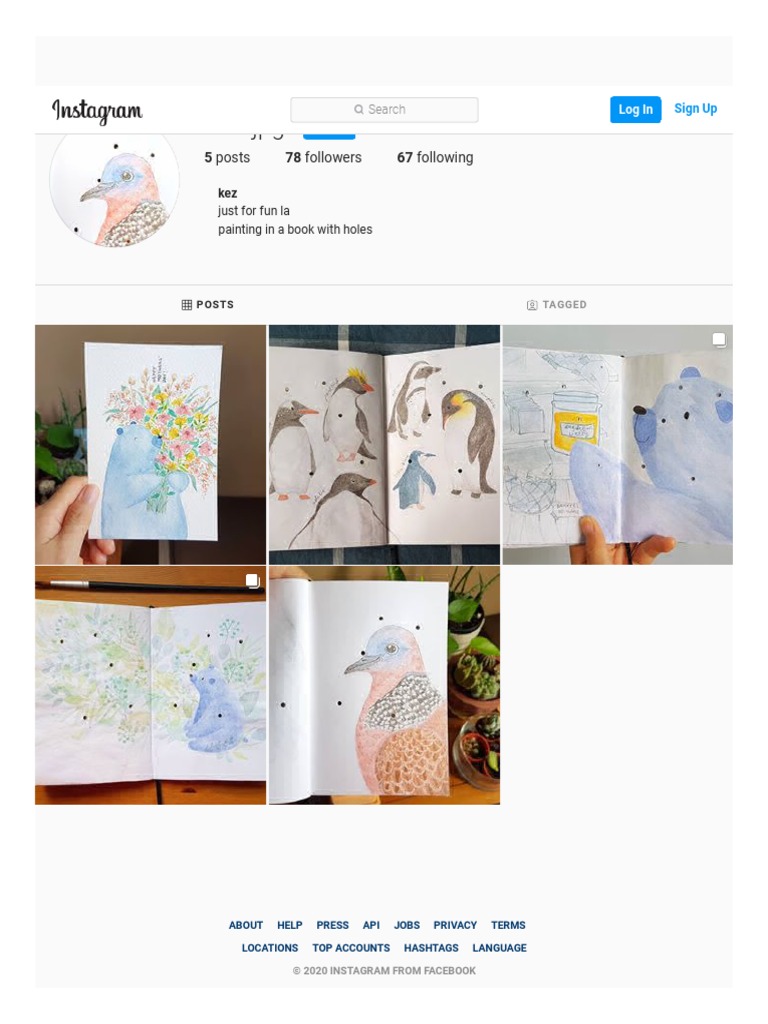768x1024 pixels.
Task: Switch to the Tagged tab
Action: [x=556, y=305]
